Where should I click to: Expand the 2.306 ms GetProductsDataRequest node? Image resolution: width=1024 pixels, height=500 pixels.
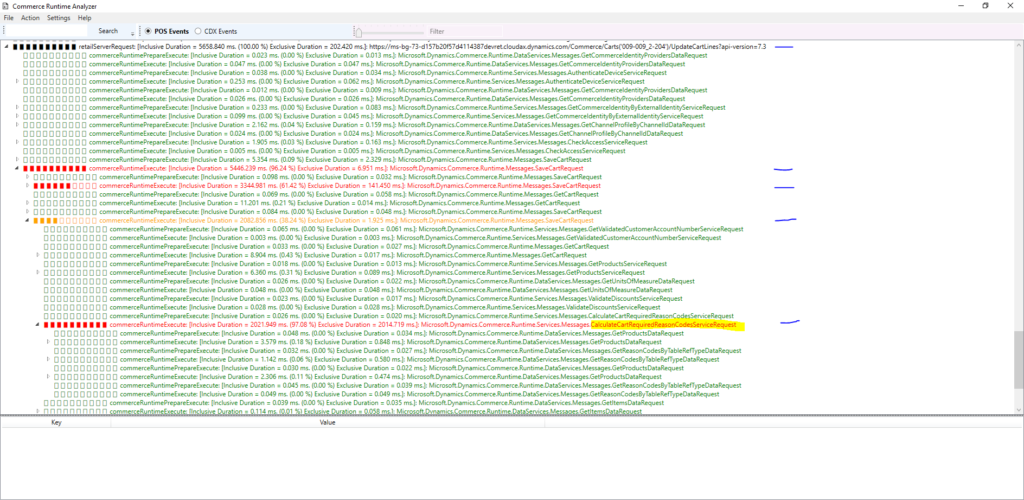[49, 377]
